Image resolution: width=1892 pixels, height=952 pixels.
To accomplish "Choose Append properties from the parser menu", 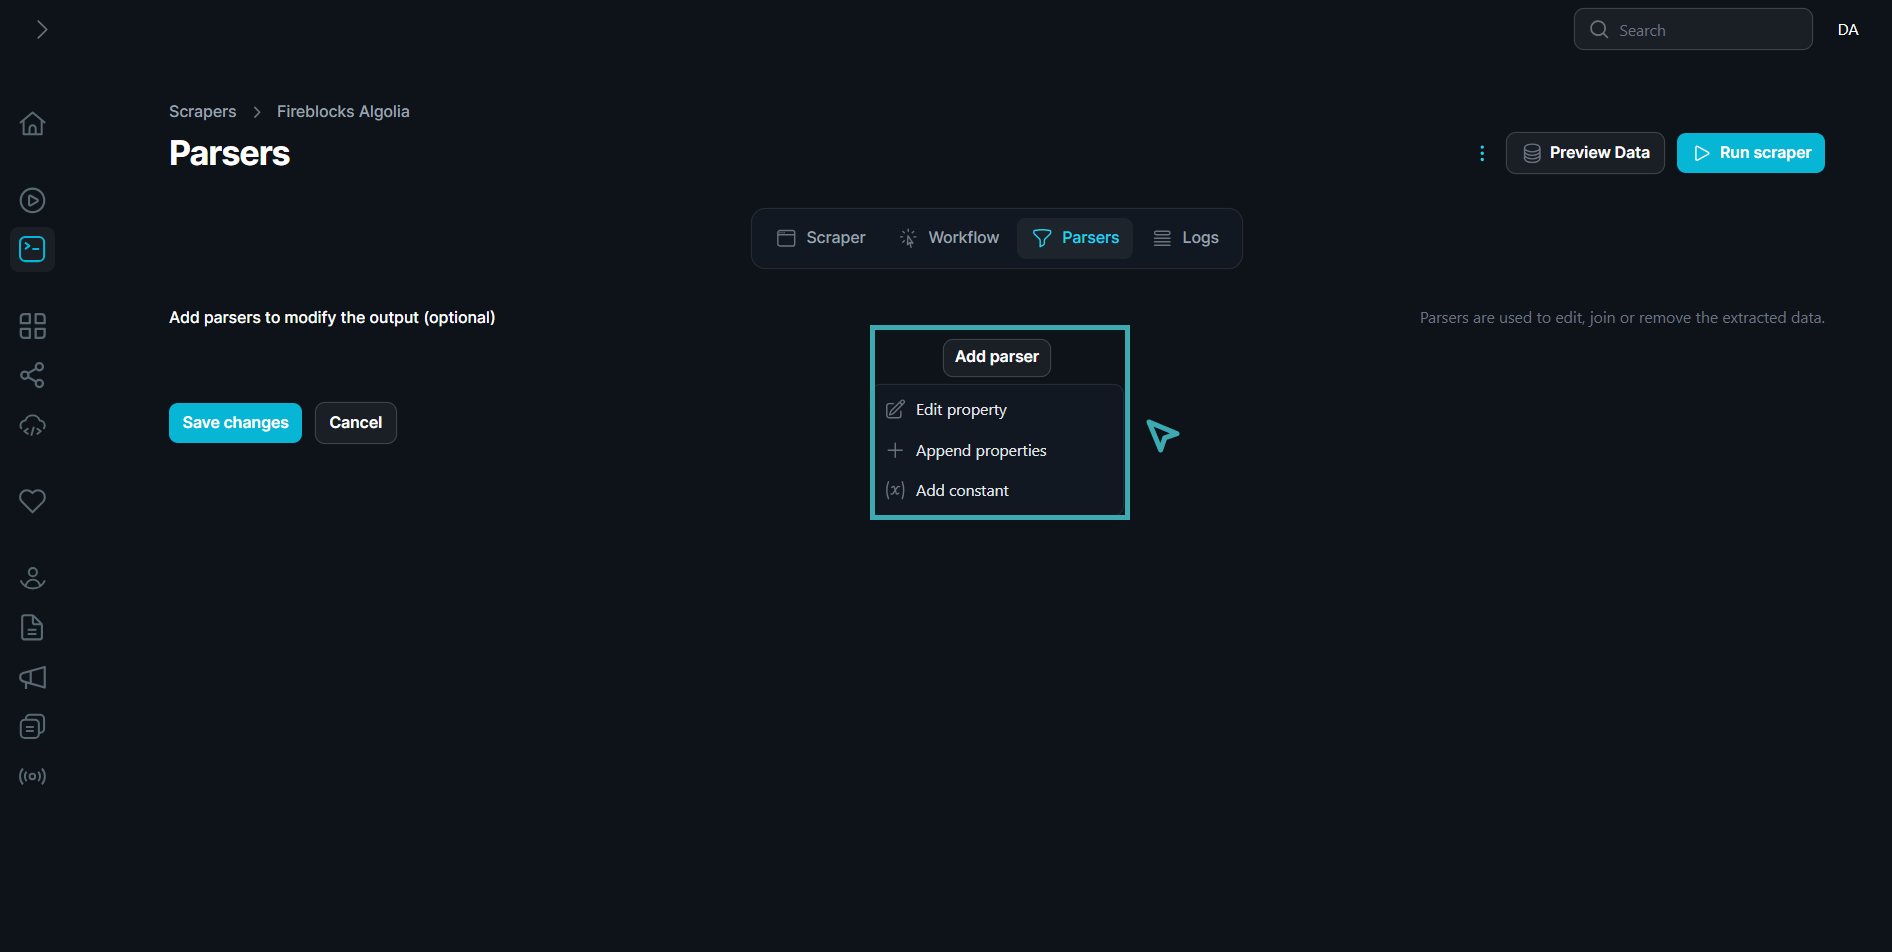I will 1000,451.
